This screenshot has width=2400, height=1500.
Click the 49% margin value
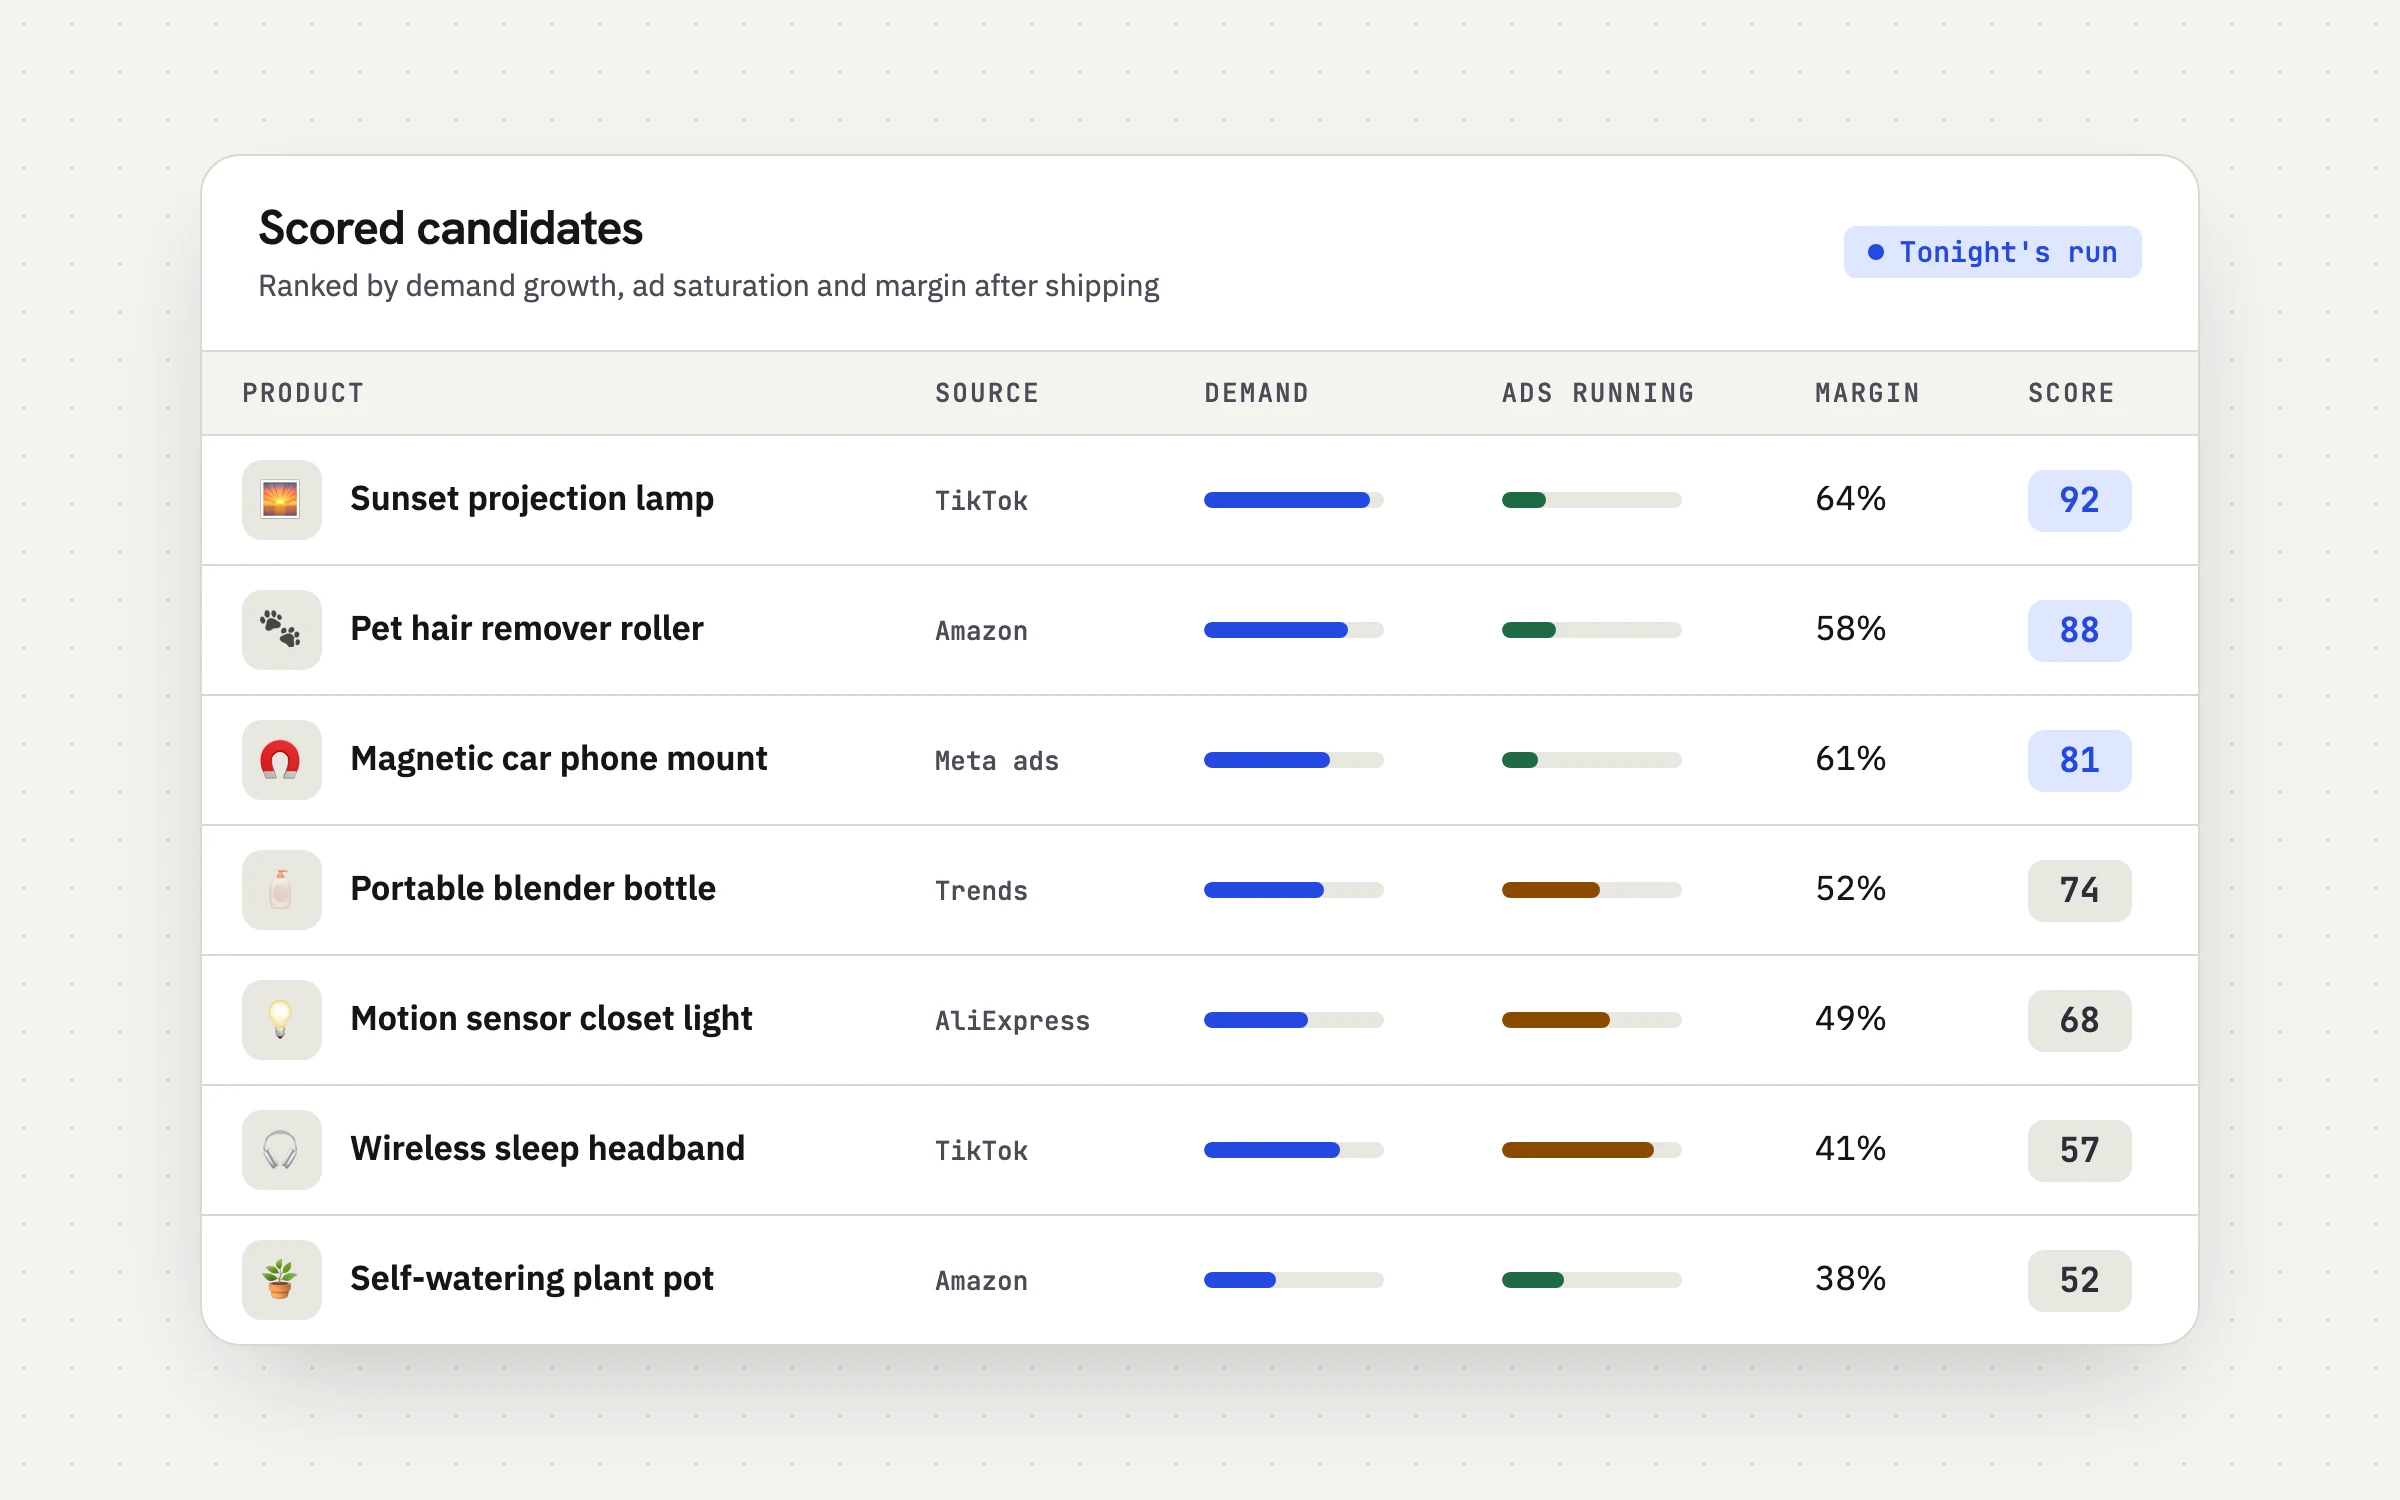click(x=1850, y=1019)
